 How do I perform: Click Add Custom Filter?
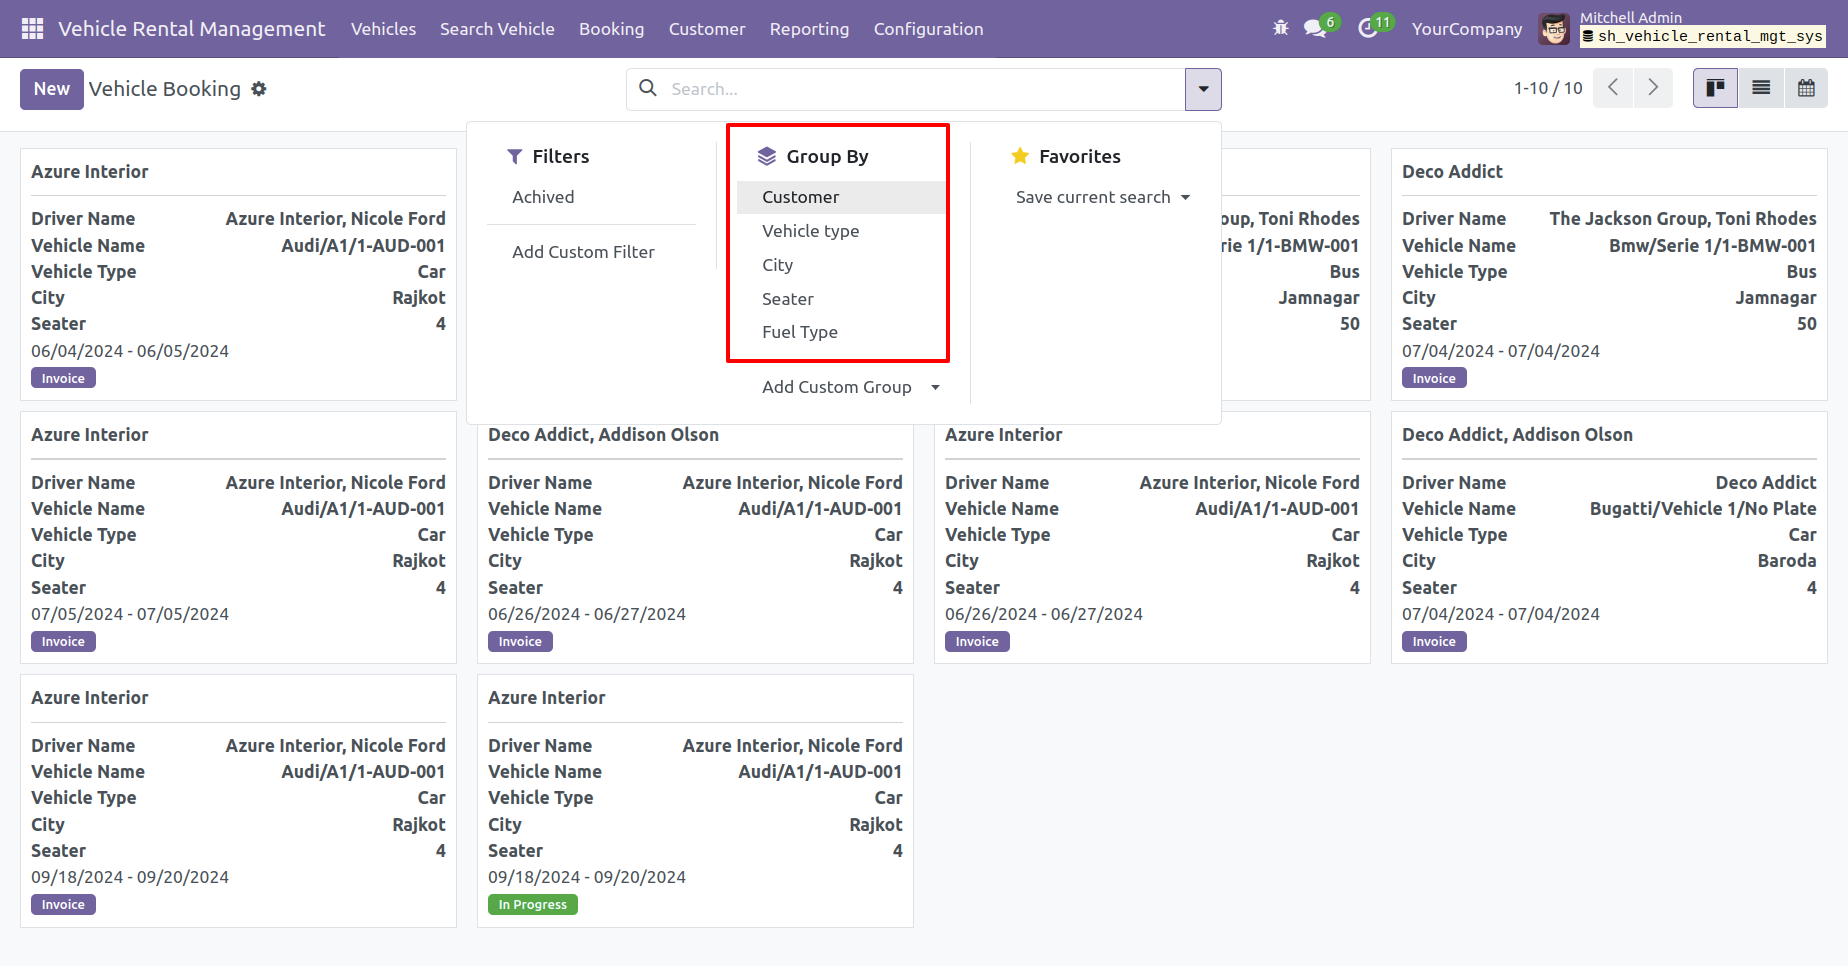coord(583,252)
